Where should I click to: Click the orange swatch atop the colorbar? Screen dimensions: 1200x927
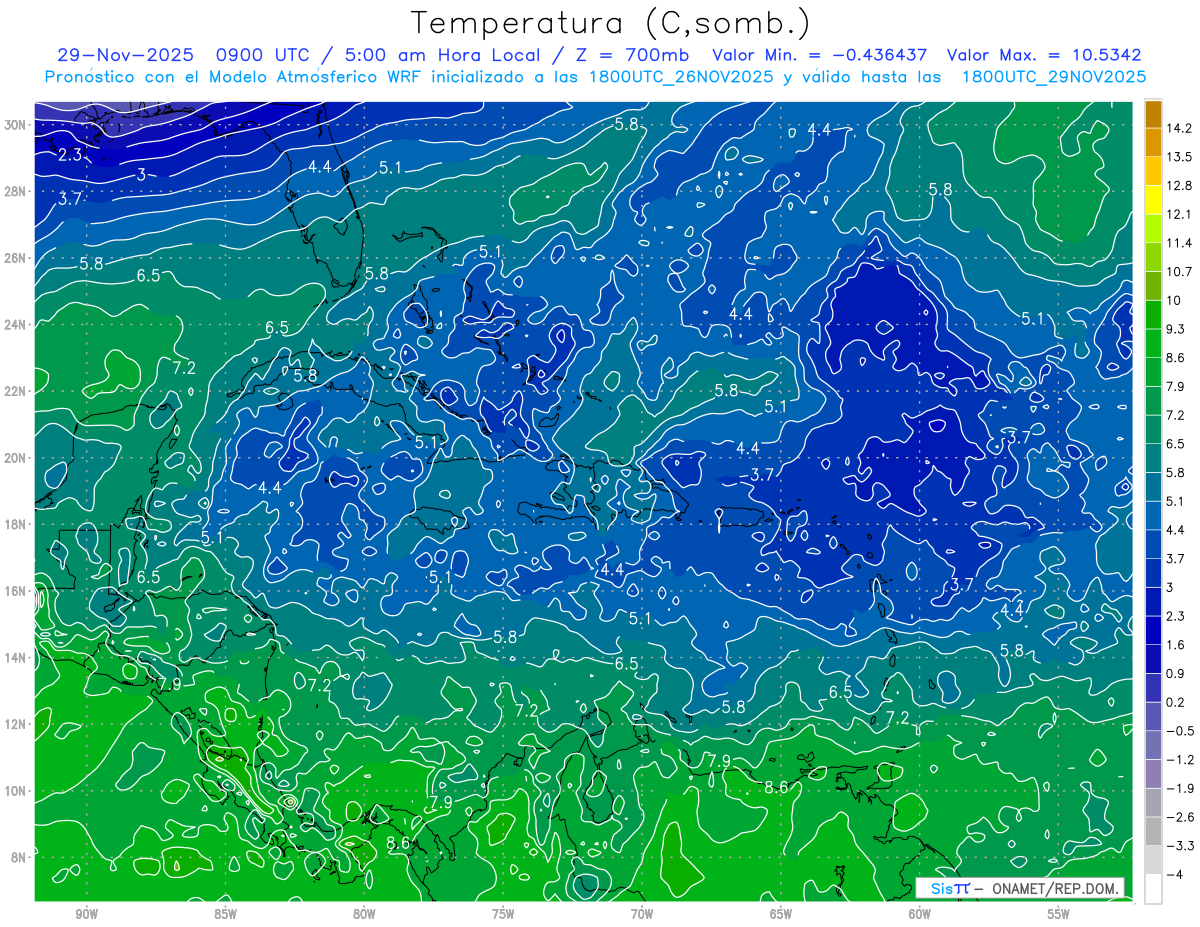1153,114
